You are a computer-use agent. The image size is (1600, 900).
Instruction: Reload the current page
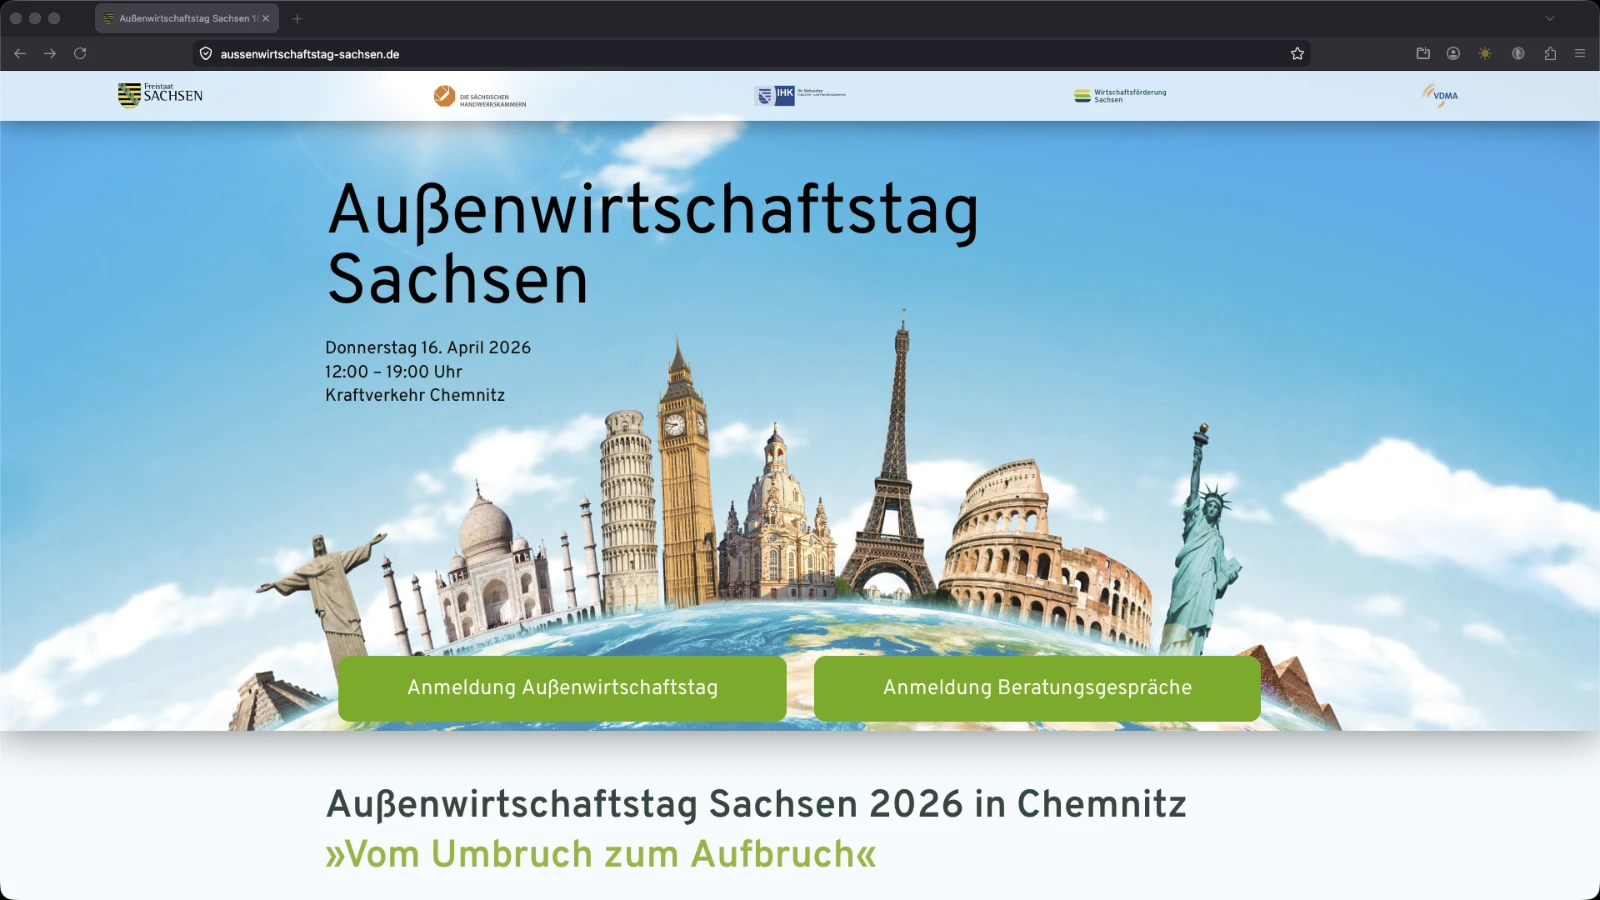(x=79, y=54)
